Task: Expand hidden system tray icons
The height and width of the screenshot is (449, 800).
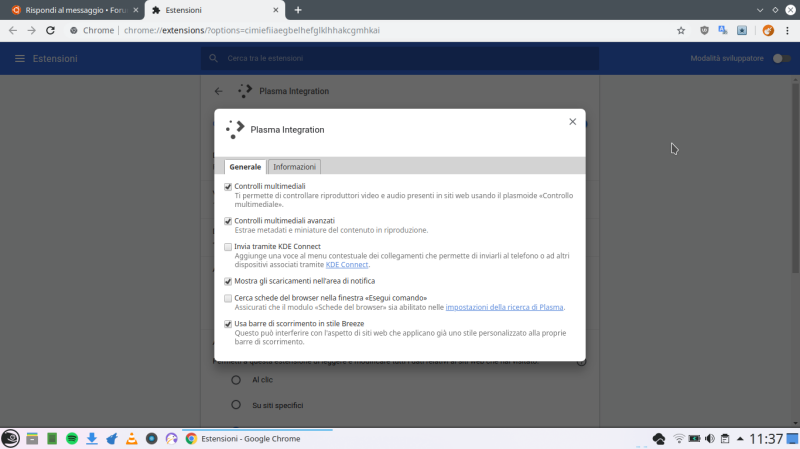Action: point(740,438)
